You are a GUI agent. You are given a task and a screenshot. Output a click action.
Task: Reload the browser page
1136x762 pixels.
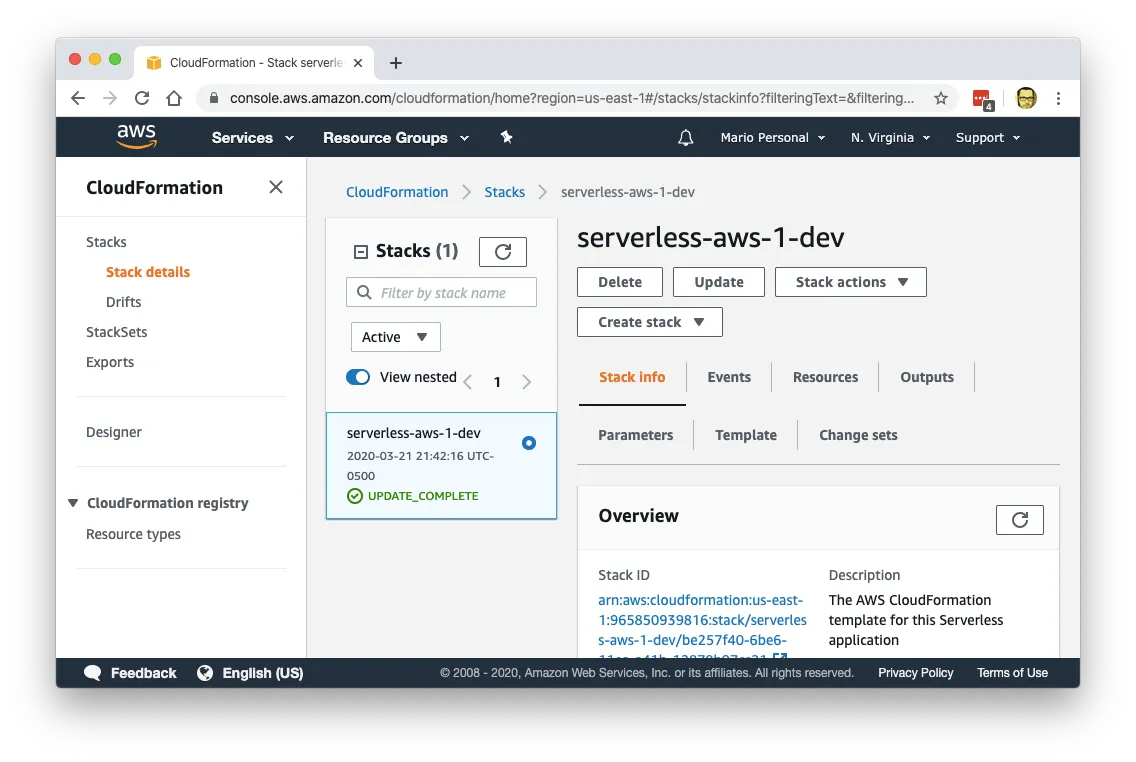point(142,98)
